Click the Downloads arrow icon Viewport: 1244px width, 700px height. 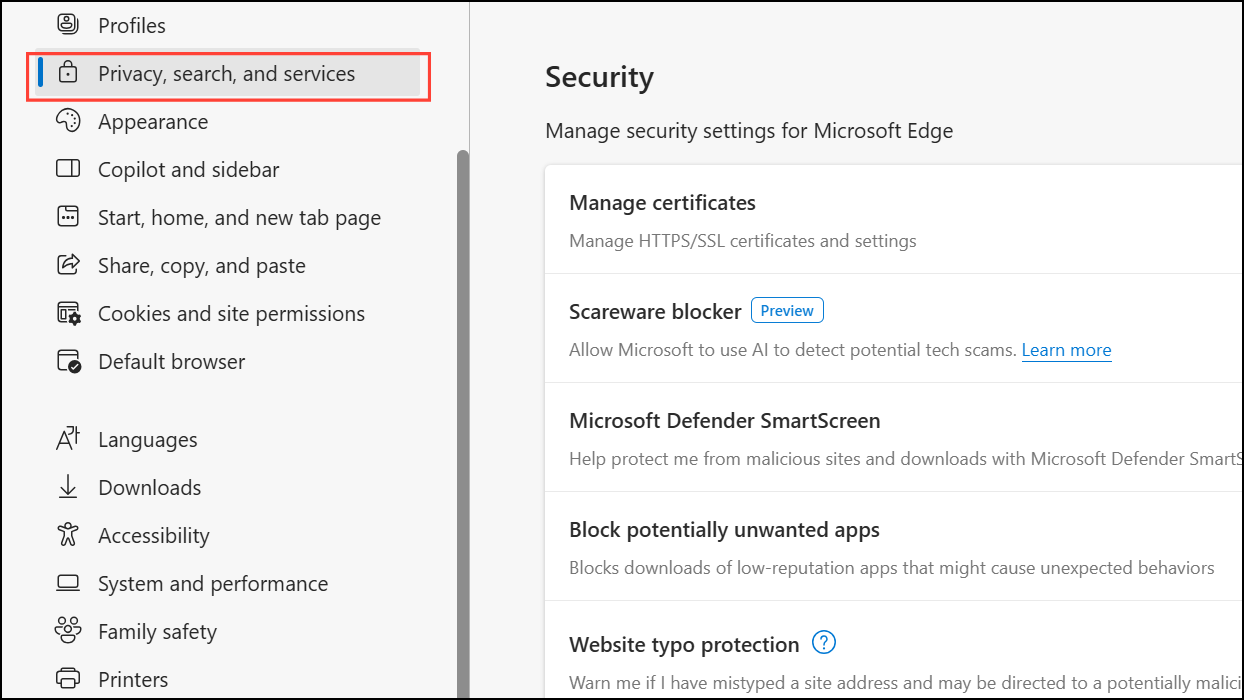(x=68, y=488)
